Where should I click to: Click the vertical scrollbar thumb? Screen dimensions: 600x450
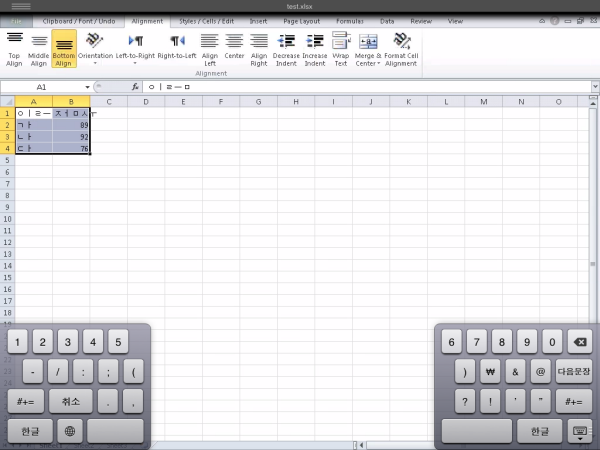point(593,264)
